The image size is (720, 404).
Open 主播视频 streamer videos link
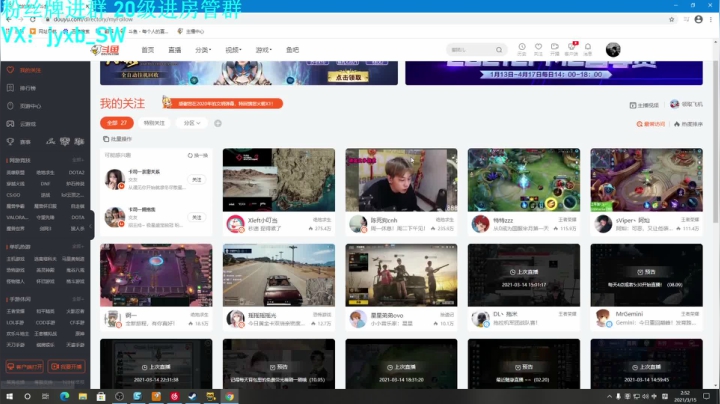click(x=644, y=105)
